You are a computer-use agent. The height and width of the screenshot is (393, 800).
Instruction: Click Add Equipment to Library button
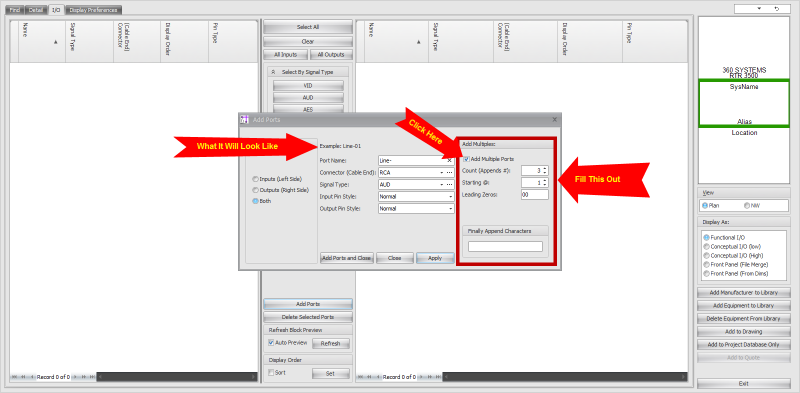point(743,306)
